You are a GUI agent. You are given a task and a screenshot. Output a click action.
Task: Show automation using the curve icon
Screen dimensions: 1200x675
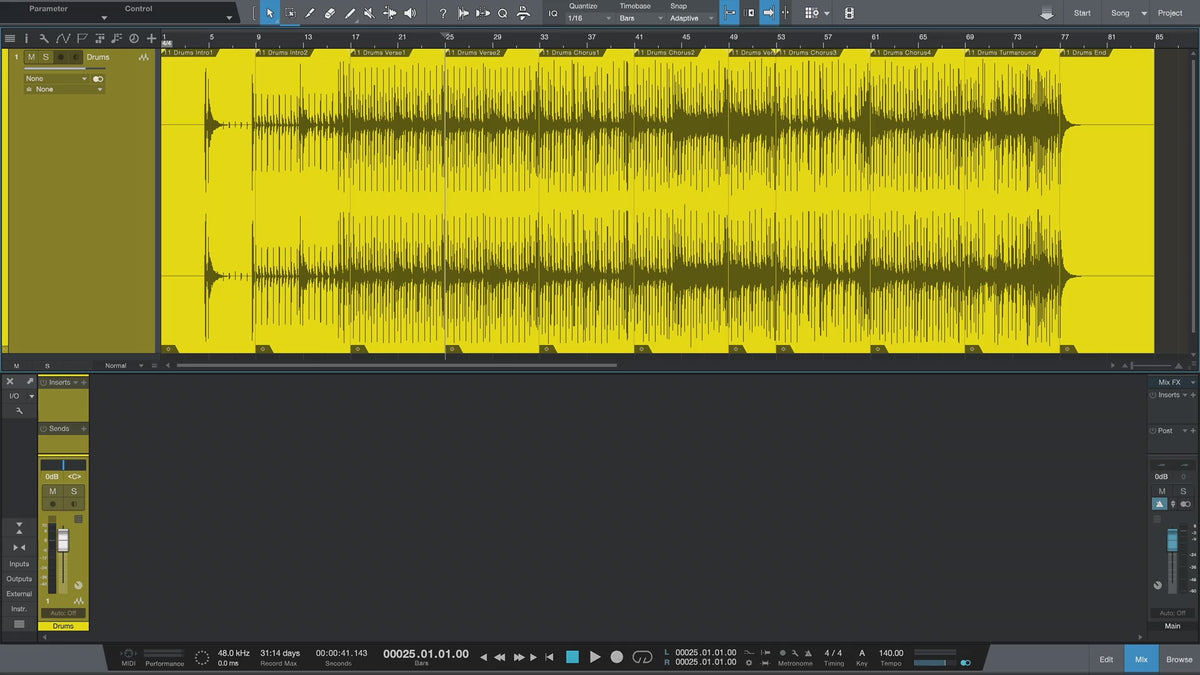[x=63, y=38]
